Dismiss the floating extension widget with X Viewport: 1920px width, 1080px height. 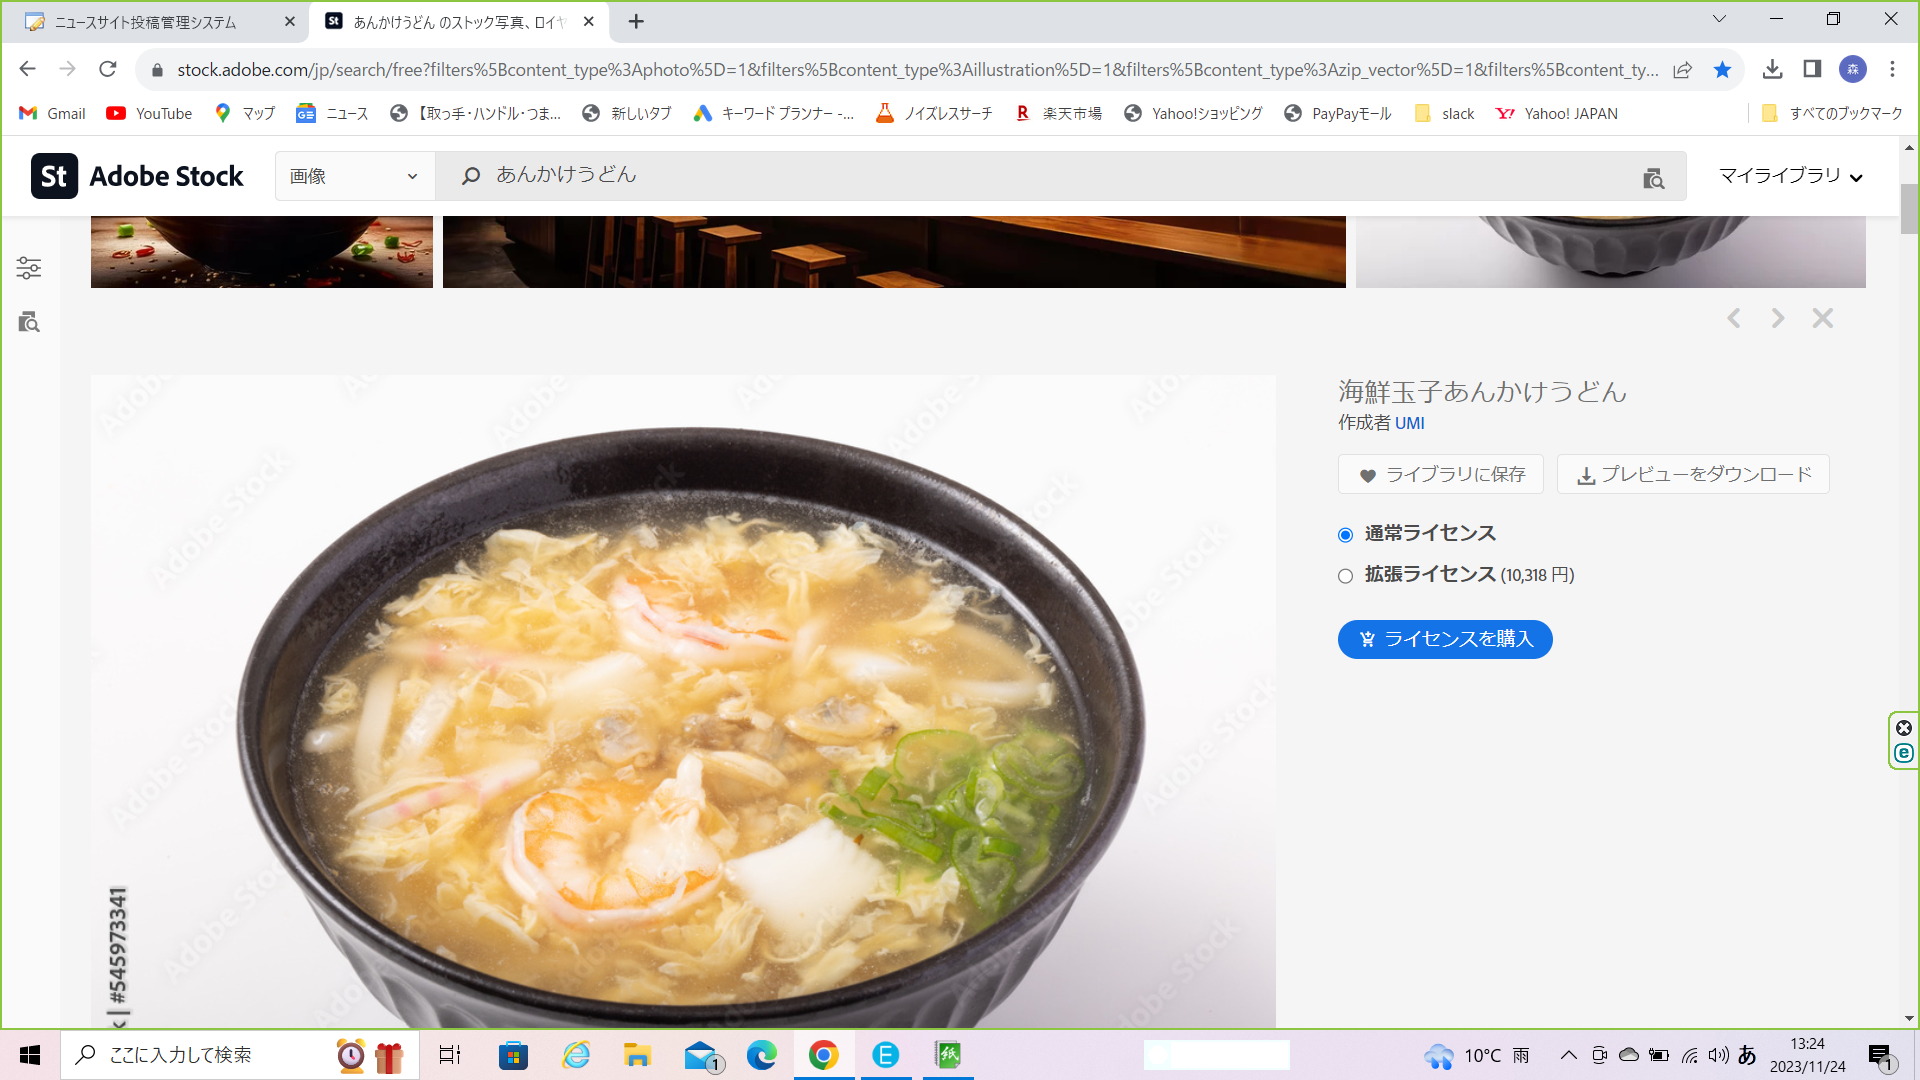1904,728
